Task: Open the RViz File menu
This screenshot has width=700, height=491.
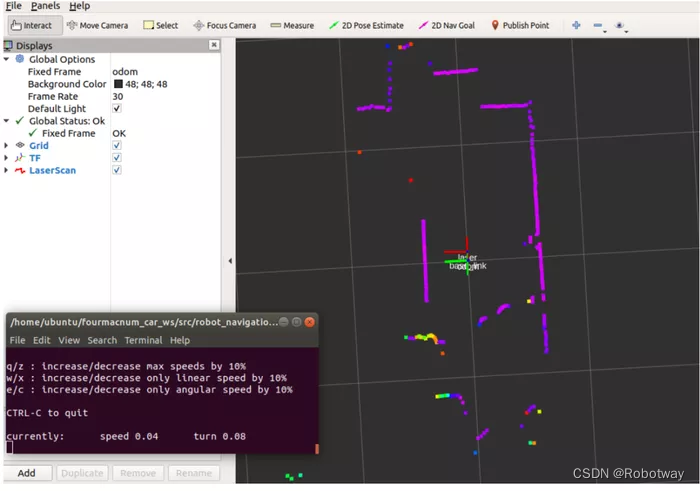Action: (x=13, y=6)
